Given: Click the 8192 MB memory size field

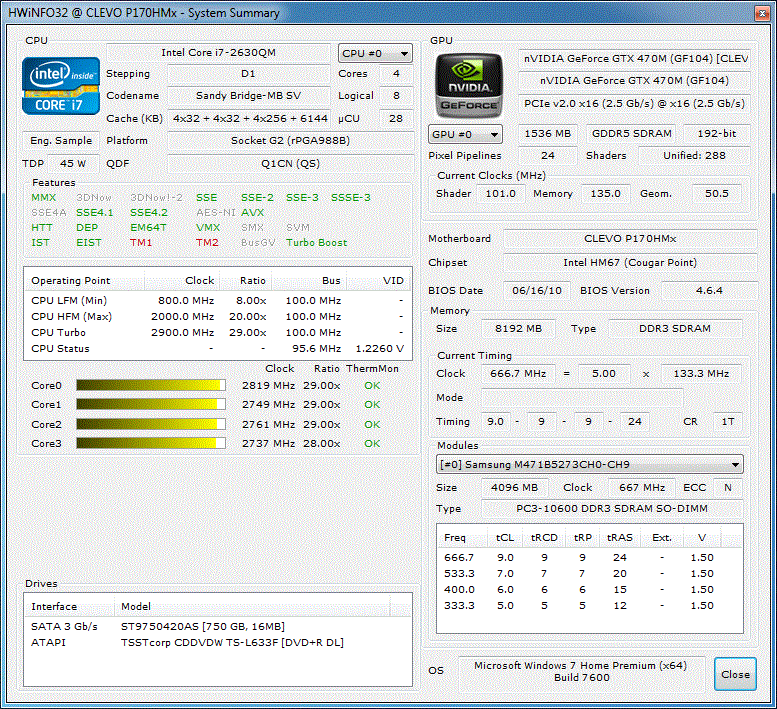Looking at the screenshot, I should point(518,329).
